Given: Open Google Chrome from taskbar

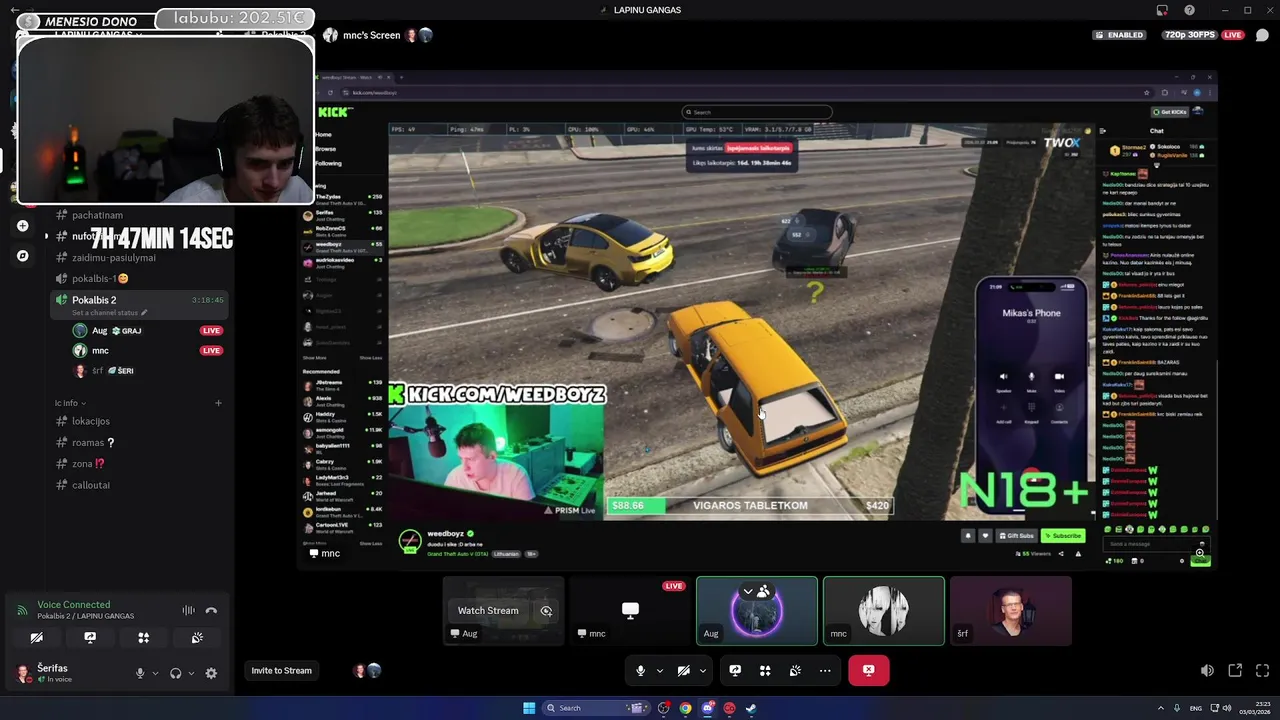Looking at the screenshot, I should (x=685, y=708).
